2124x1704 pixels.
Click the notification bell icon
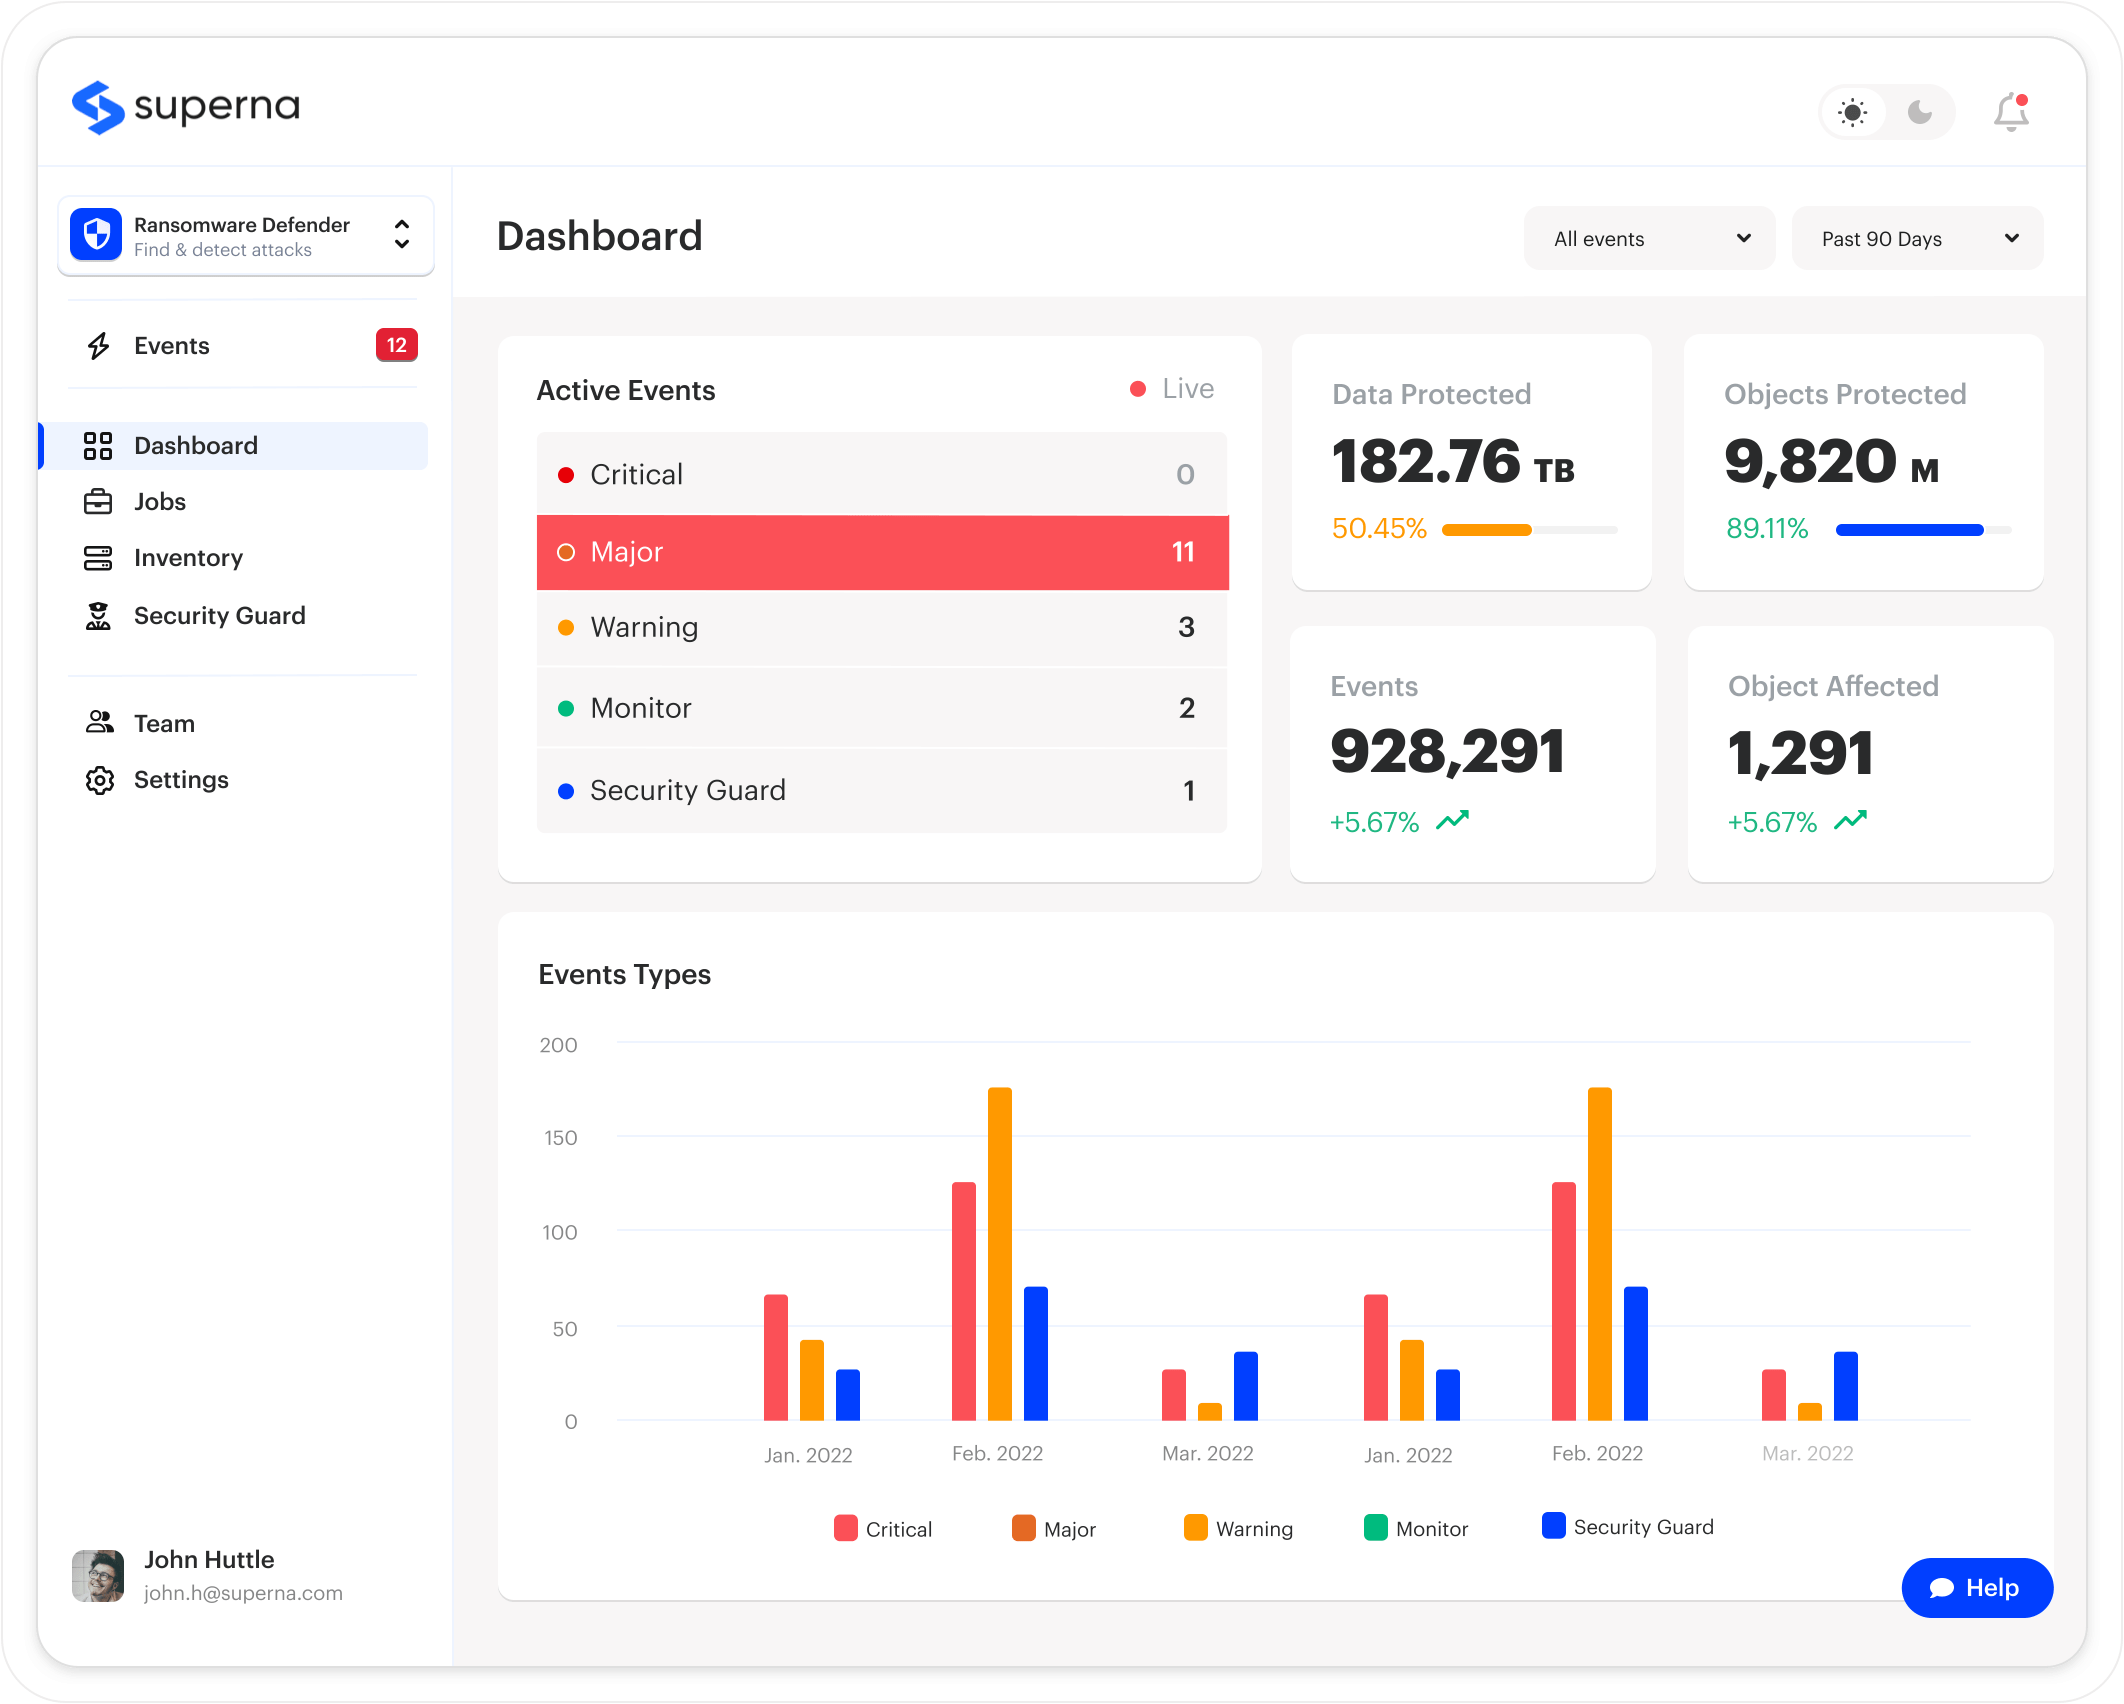tap(2011, 112)
